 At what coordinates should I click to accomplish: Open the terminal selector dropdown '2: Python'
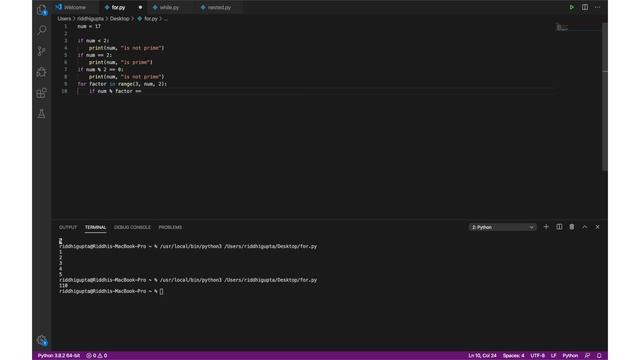(502, 227)
